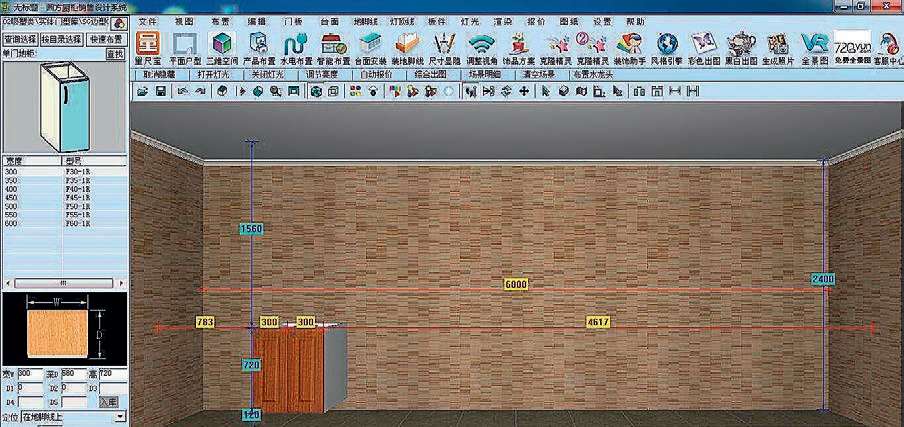Click the 型号 column header

[x=93, y=160]
